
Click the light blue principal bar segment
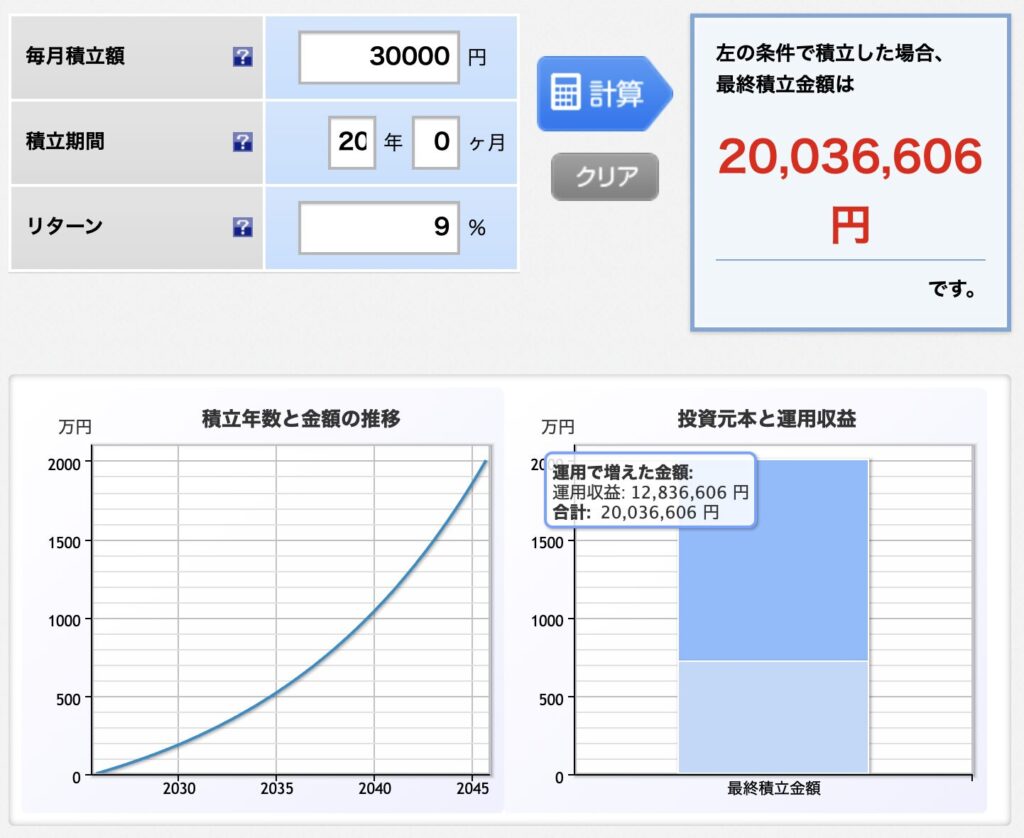tap(773, 716)
